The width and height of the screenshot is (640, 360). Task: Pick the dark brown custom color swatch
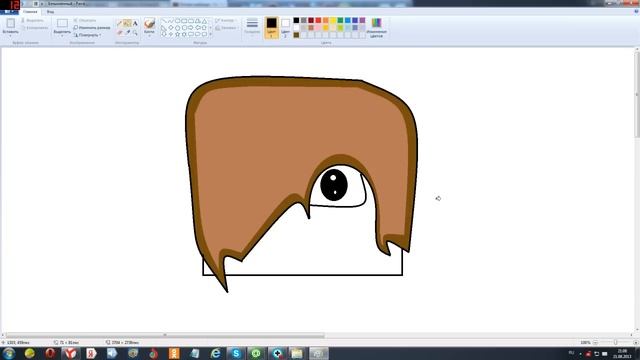tap(296, 35)
